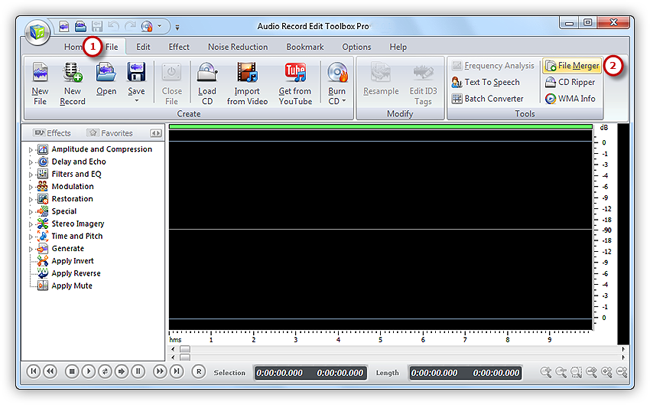
Task: Click the lower scrollbar right arrow
Action: (x=623, y=357)
